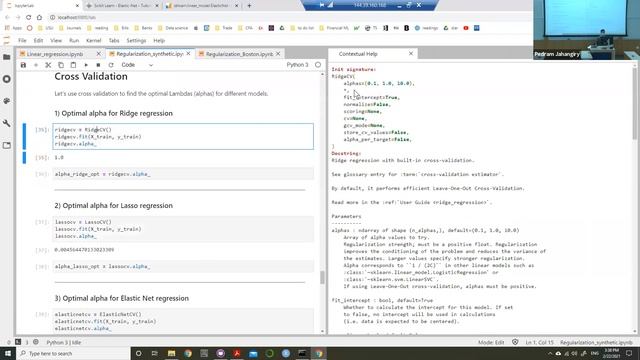The height and width of the screenshot is (360, 640).
Task: Click inside the ElasticNetCV code cell
Action: pos(183,321)
